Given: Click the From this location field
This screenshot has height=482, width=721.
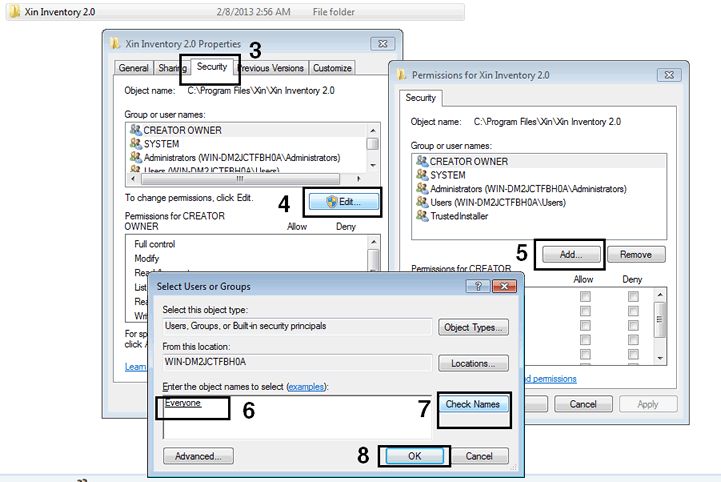Looking at the screenshot, I should tap(297, 362).
